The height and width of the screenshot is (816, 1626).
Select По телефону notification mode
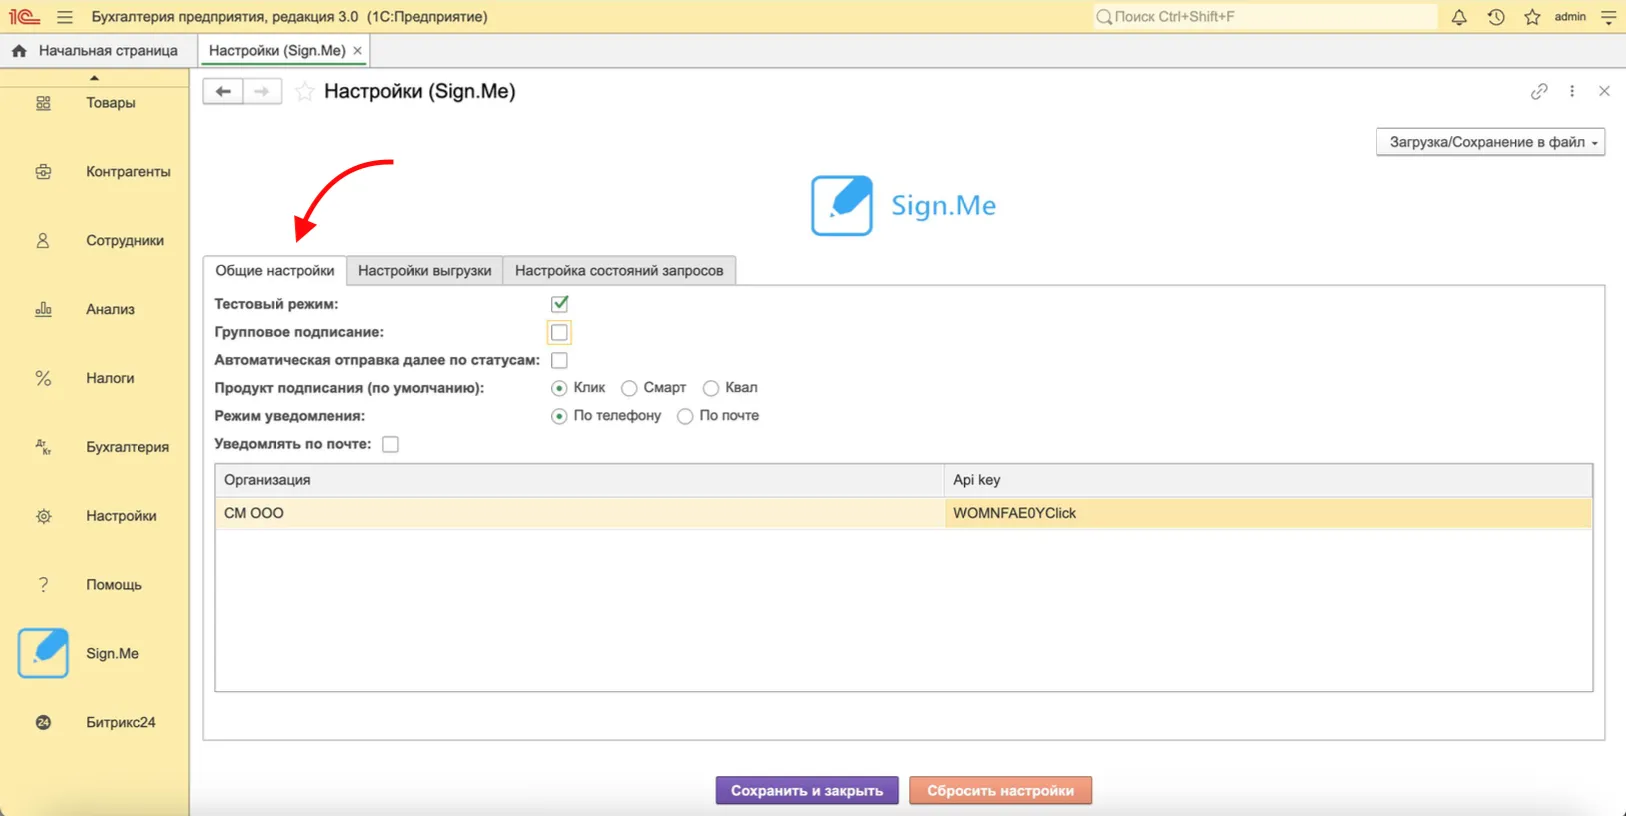pyautogui.click(x=559, y=416)
